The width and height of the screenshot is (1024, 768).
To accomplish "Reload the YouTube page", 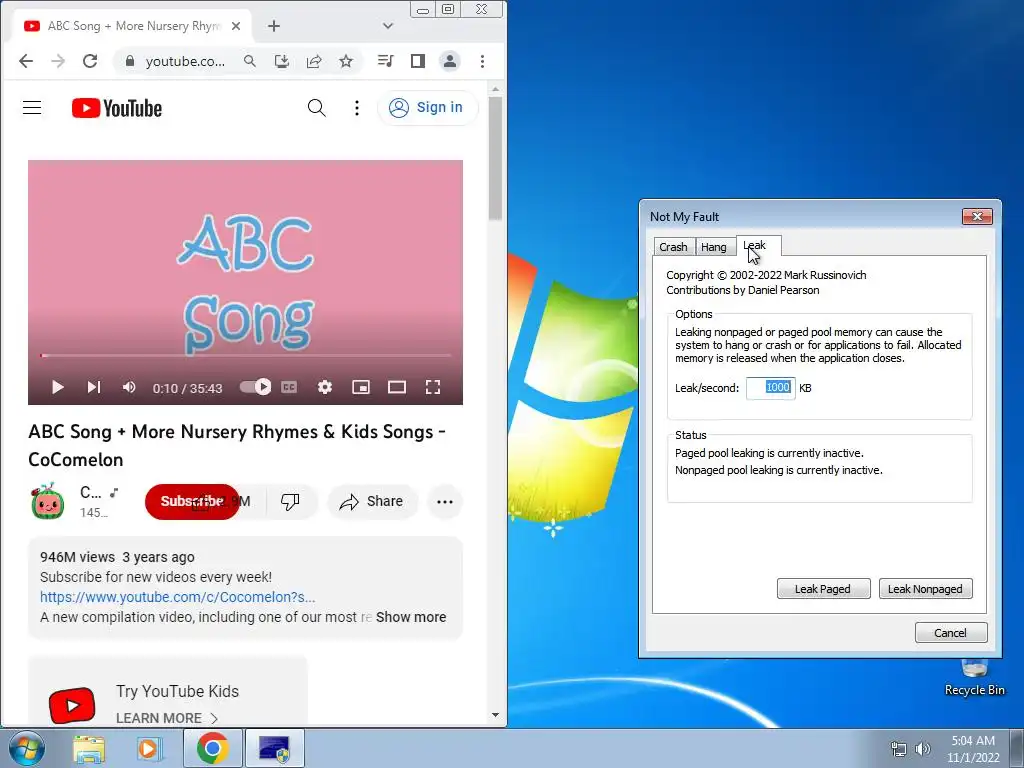I will (x=90, y=61).
